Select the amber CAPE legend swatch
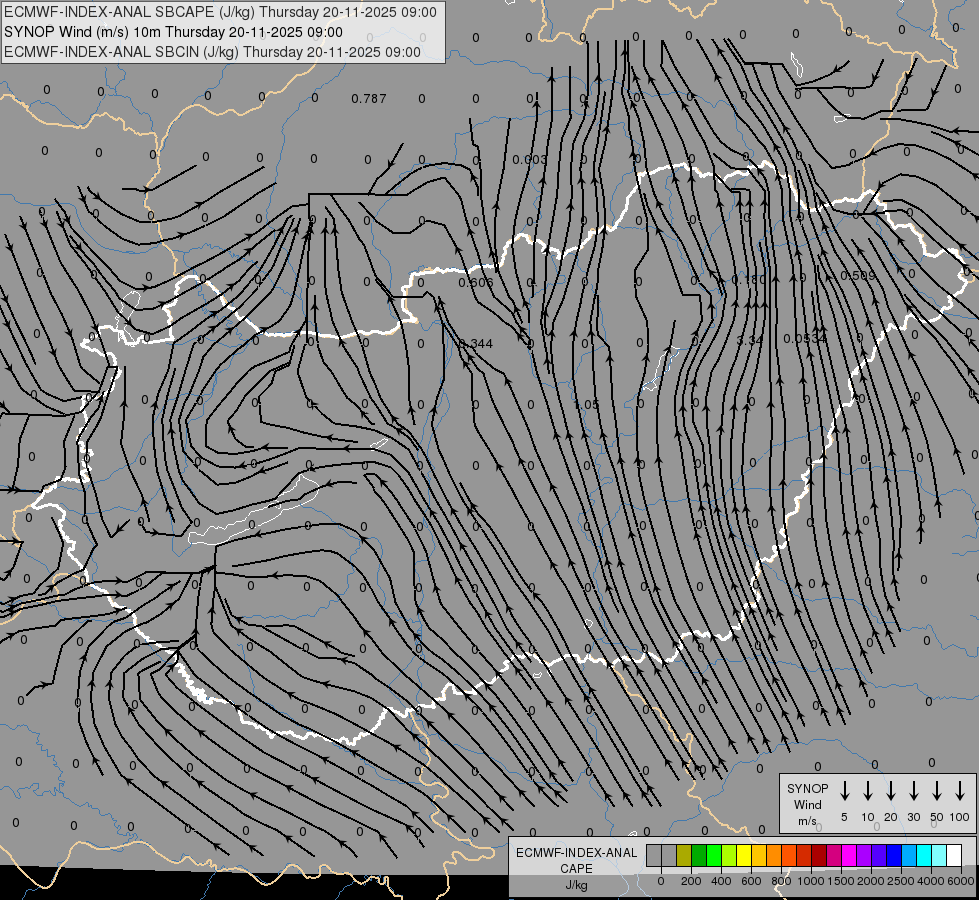Viewport: 979px width, 900px height. click(x=759, y=856)
